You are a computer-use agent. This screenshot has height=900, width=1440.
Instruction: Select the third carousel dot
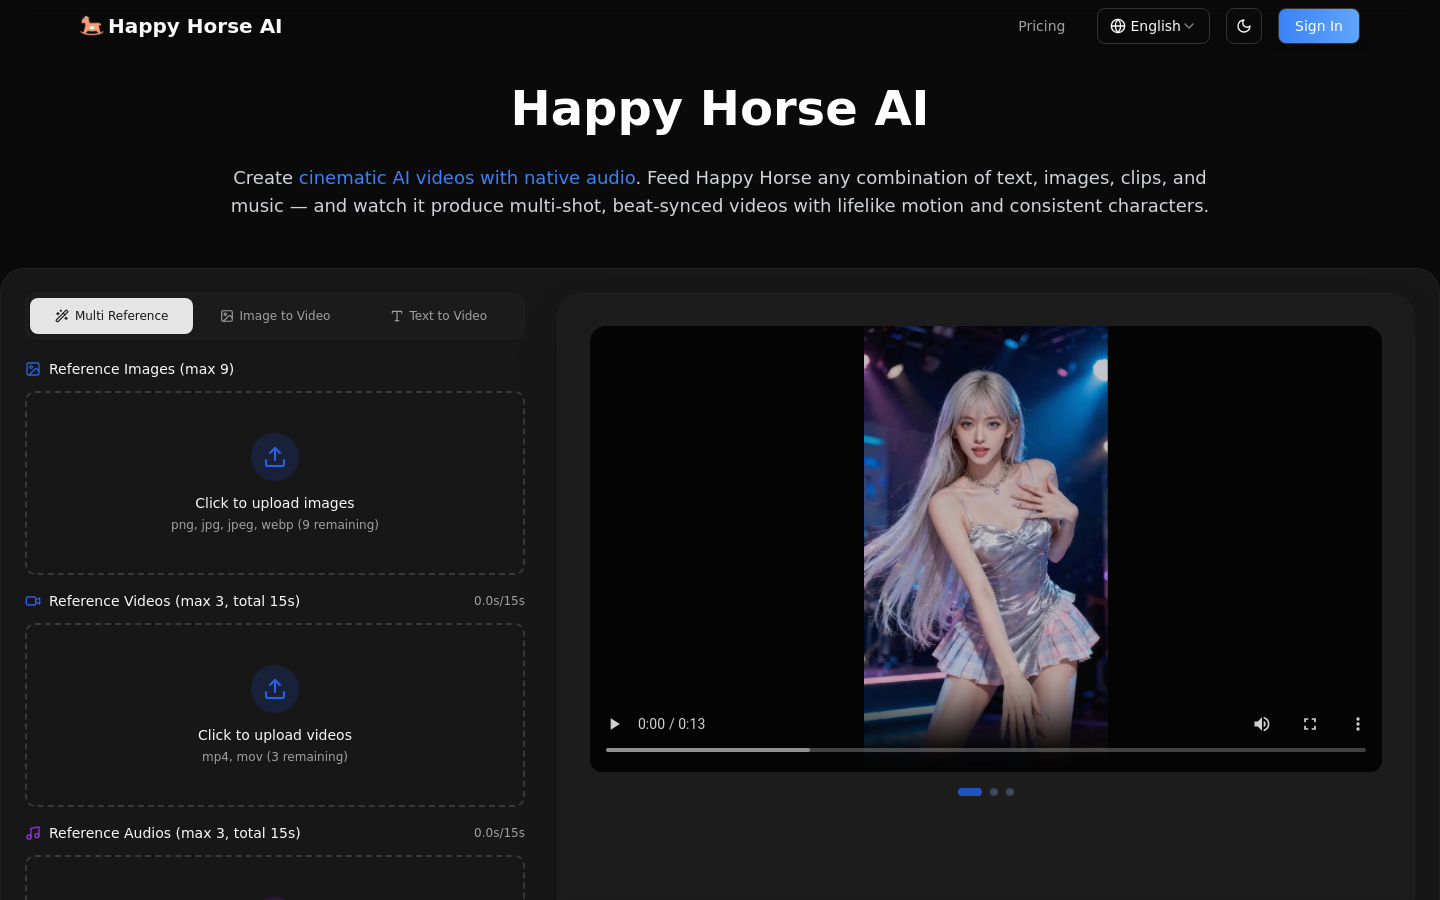[x=1010, y=792]
